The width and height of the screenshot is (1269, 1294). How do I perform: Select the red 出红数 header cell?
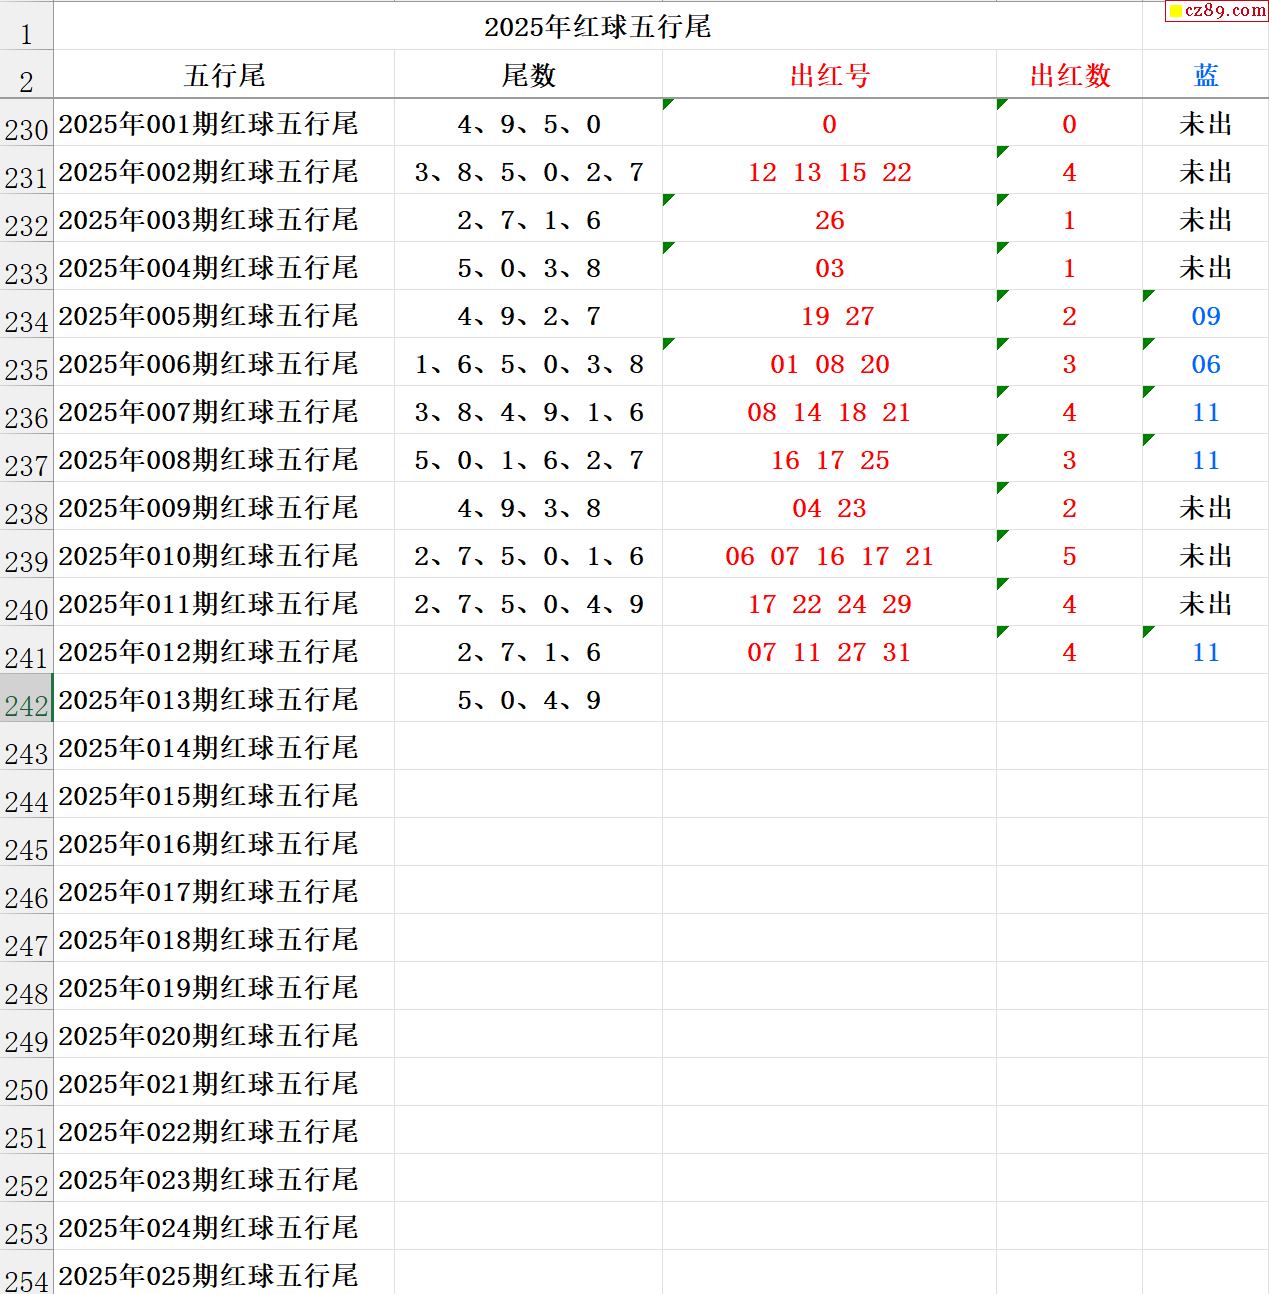coord(1069,76)
